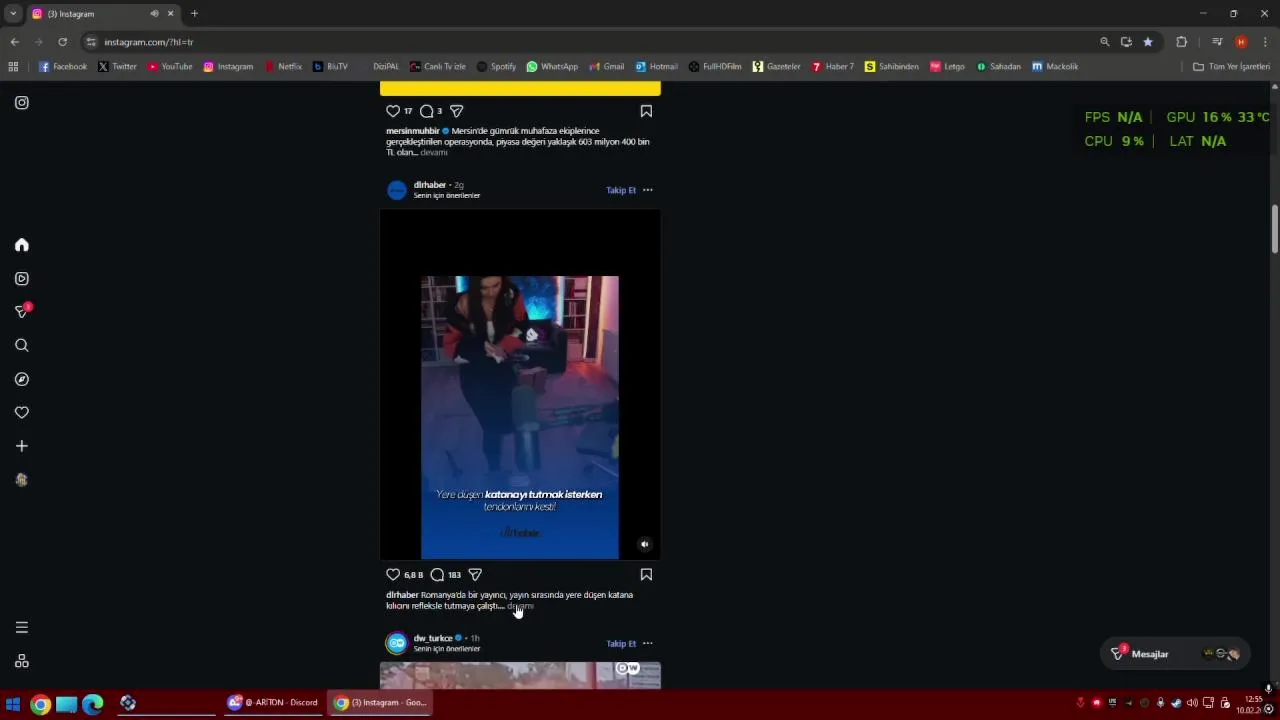This screenshot has height=720, width=1280.
Task: Open Search in Instagram sidebar
Action: [x=22, y=345]
